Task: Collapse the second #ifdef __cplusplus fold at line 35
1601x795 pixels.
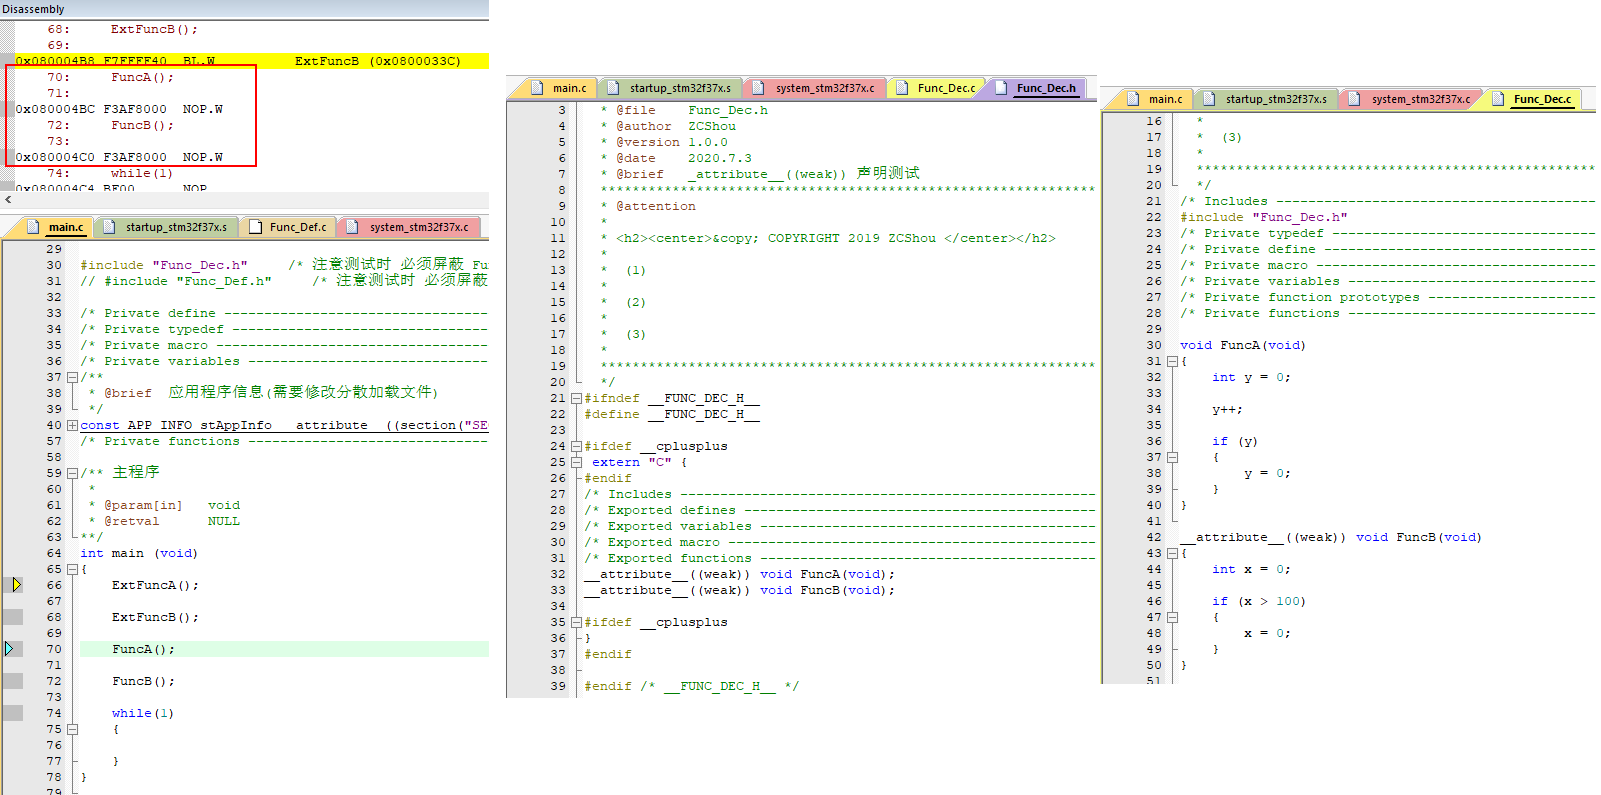Action: coord(576,622)
